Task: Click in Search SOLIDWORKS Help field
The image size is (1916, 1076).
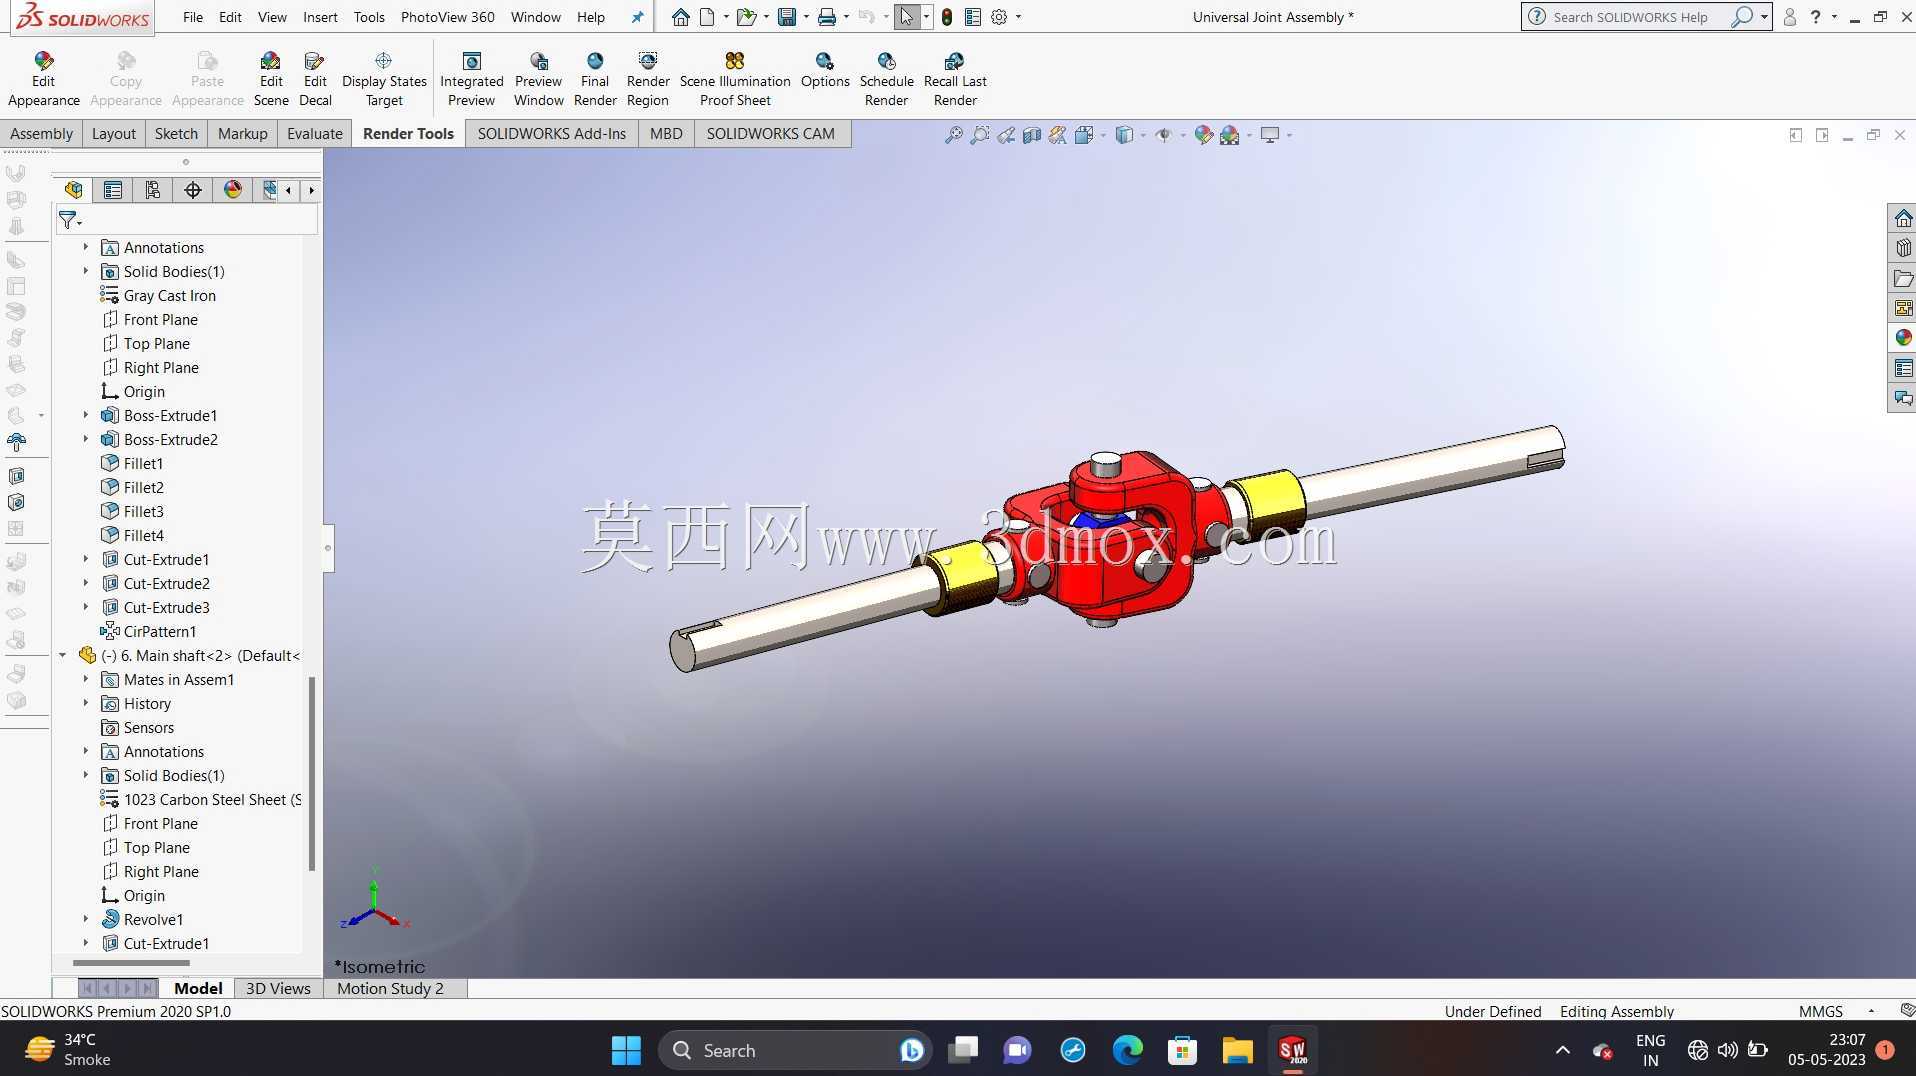Action: (1630, 17)
